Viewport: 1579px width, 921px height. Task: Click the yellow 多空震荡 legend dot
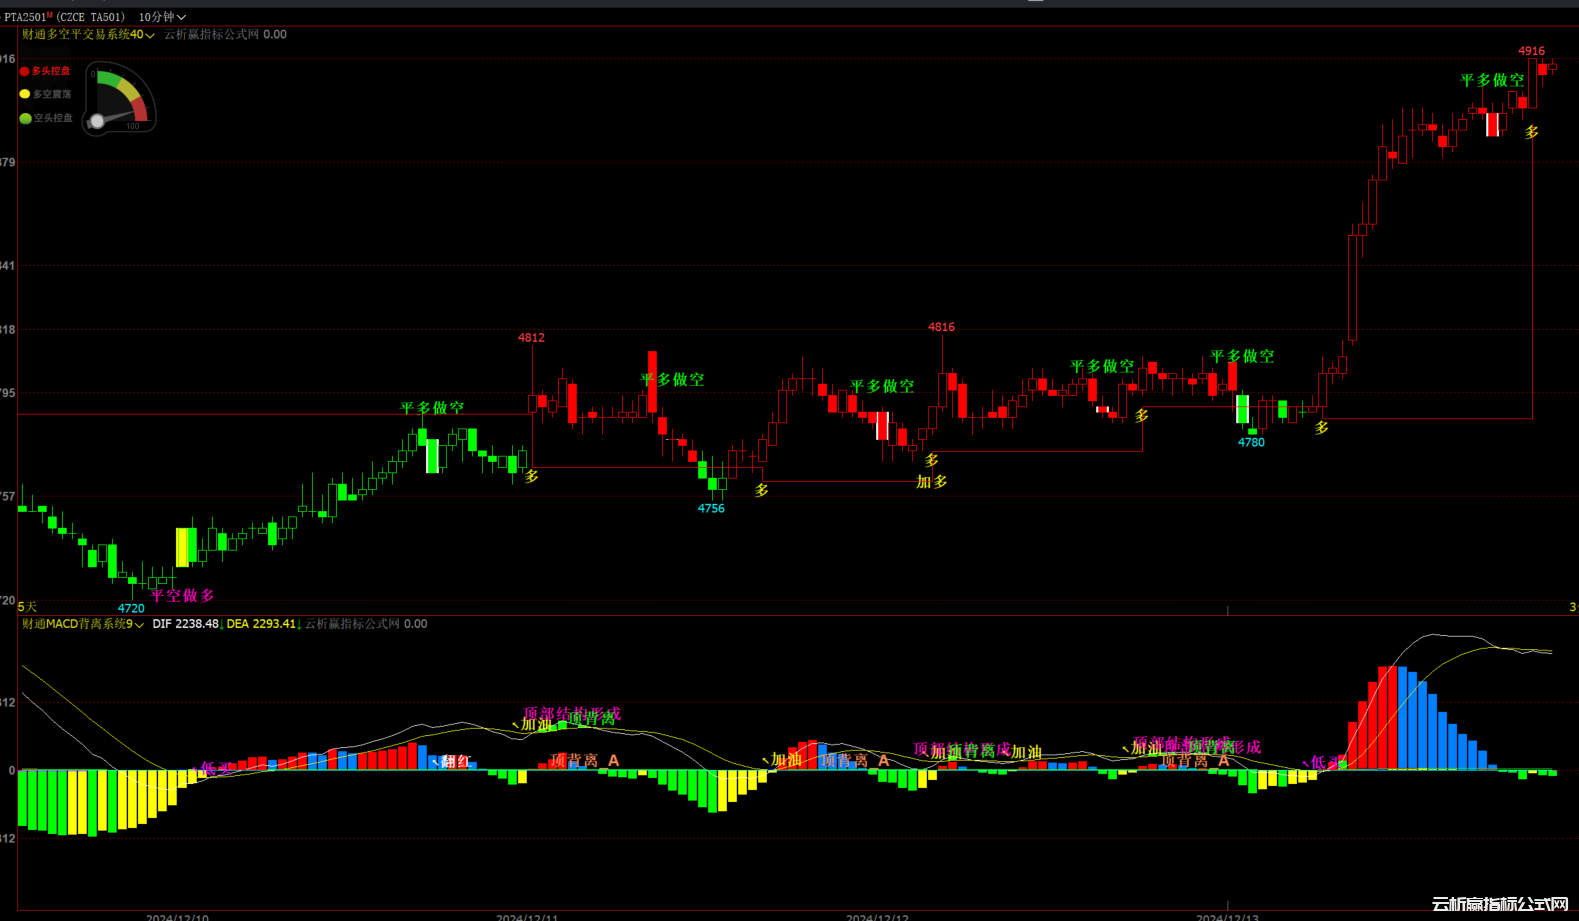25,94
